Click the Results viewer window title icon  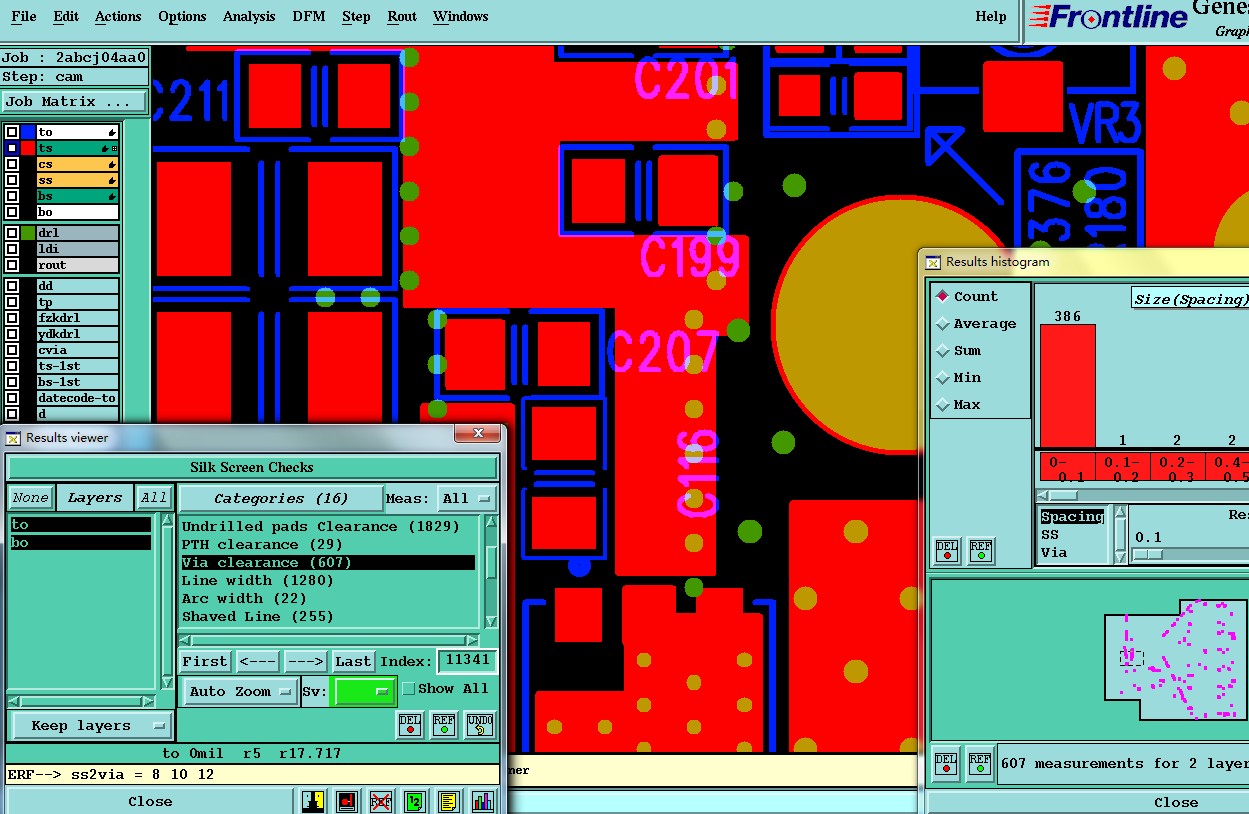13,438
